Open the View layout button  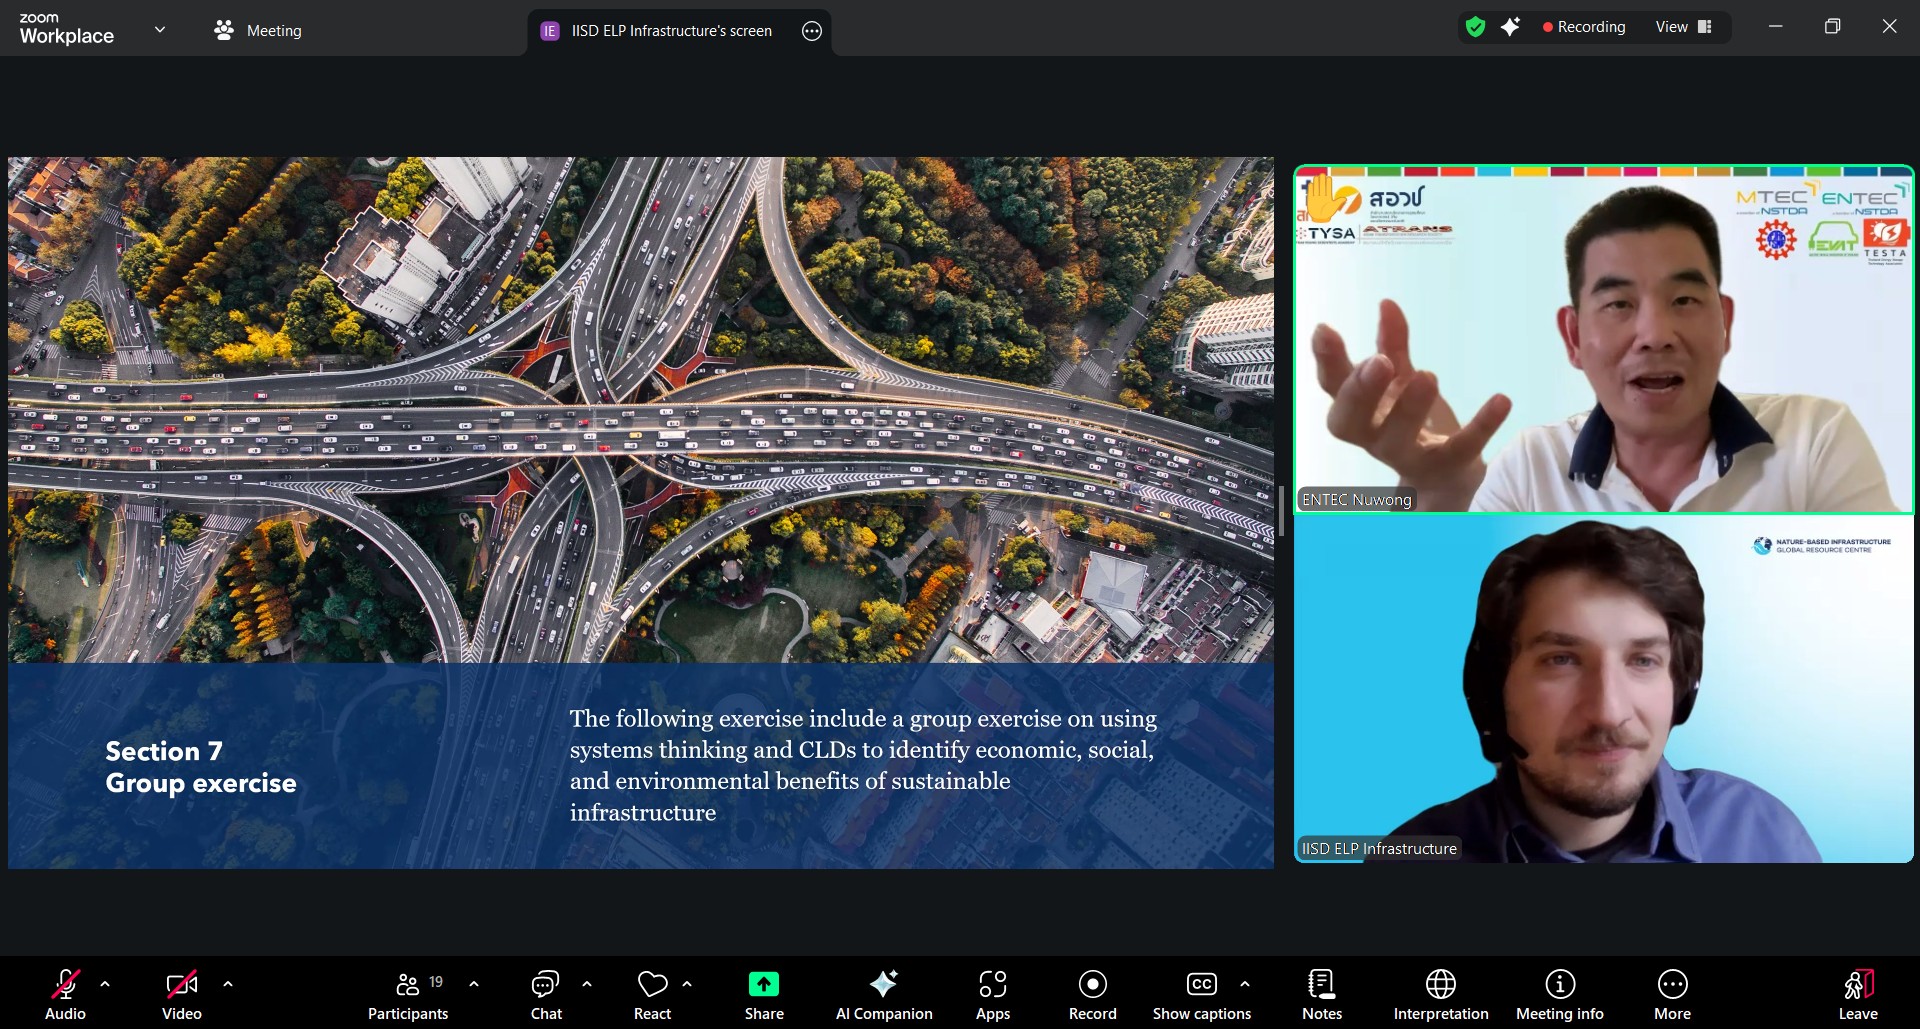coord(1684,27)
